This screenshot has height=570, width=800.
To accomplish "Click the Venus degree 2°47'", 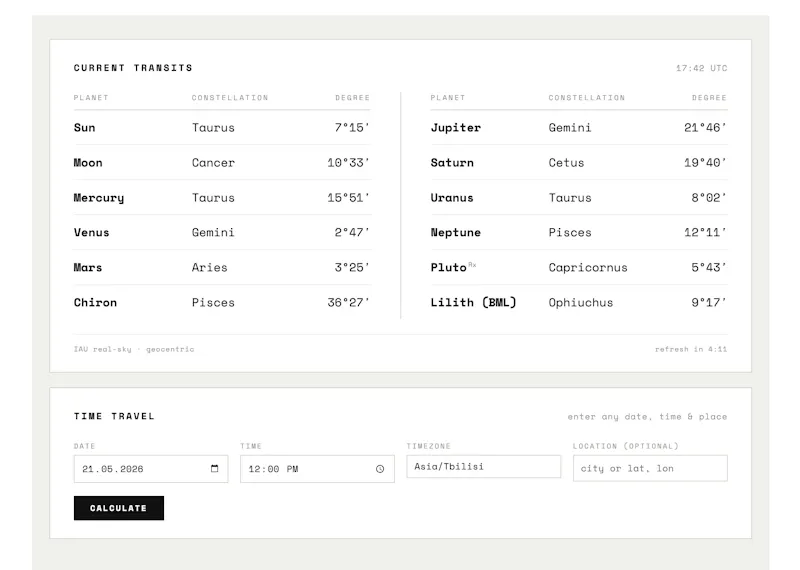I will 352,233.
